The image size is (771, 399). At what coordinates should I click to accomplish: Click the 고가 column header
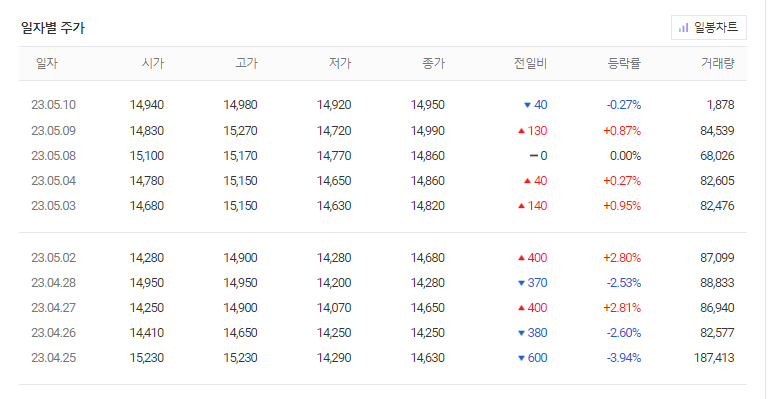point(246,63)
